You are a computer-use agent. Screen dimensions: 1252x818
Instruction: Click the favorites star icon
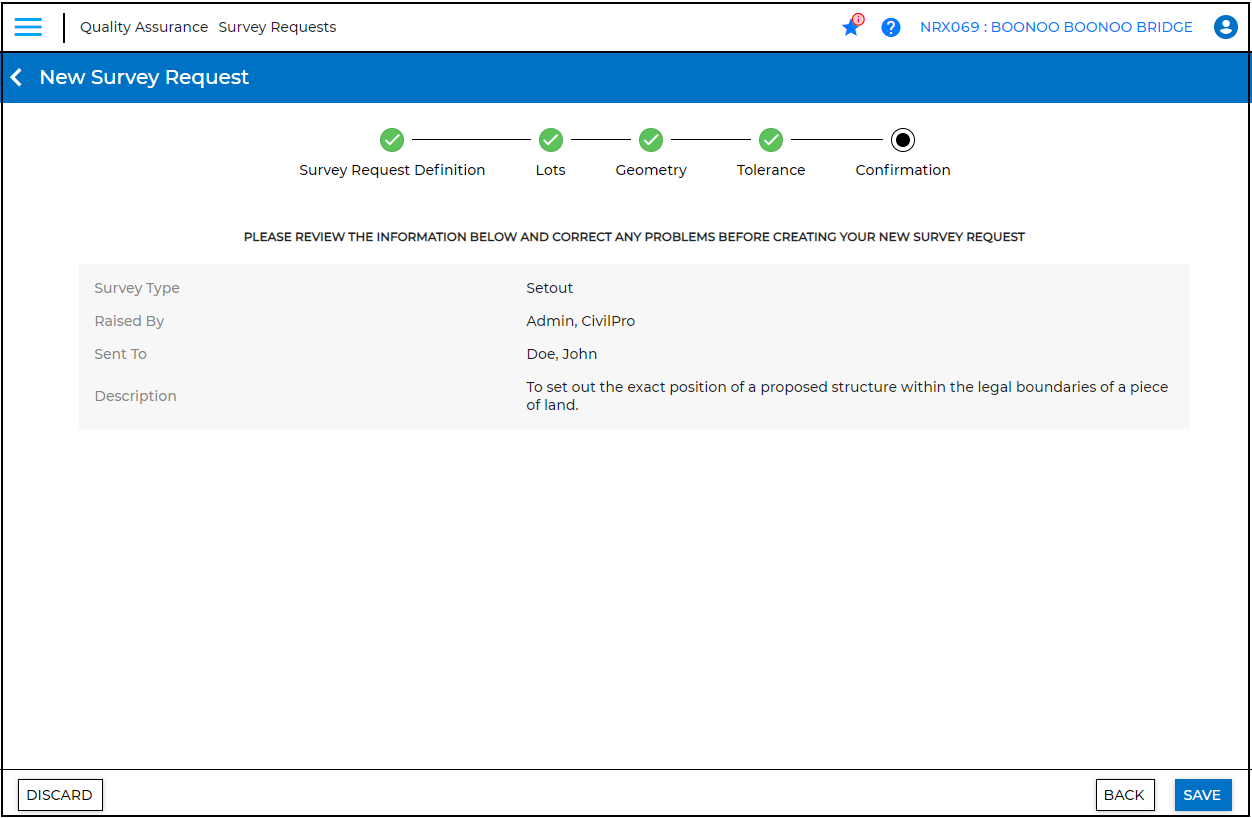(851, 27)
